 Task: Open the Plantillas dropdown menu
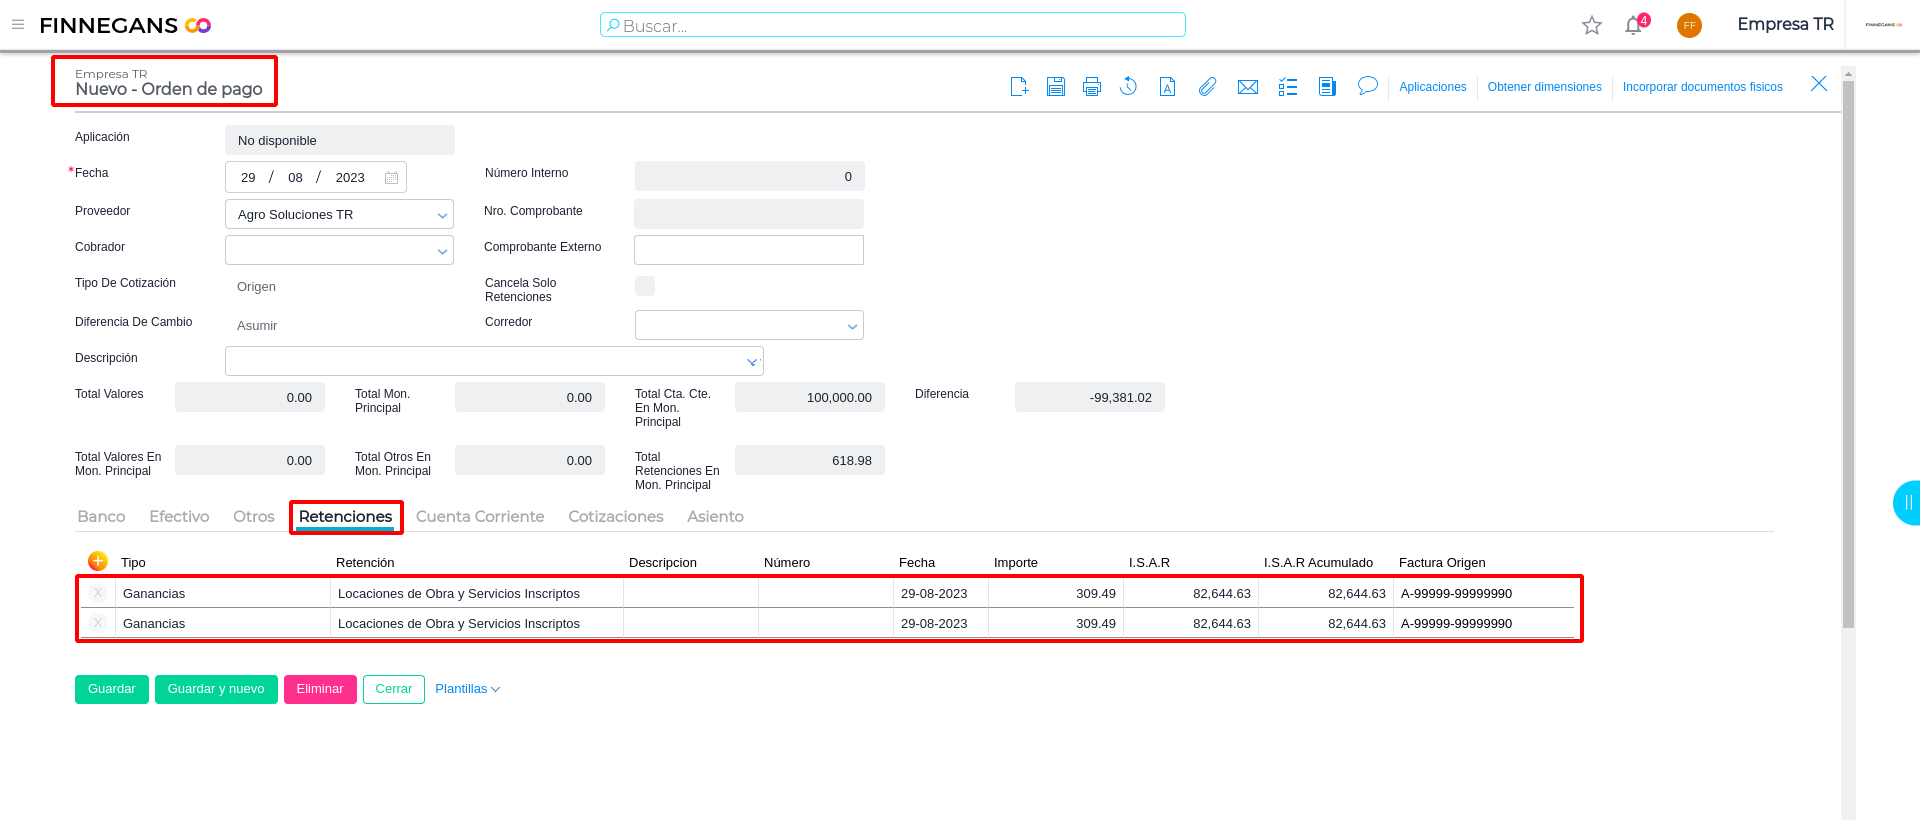467,689
